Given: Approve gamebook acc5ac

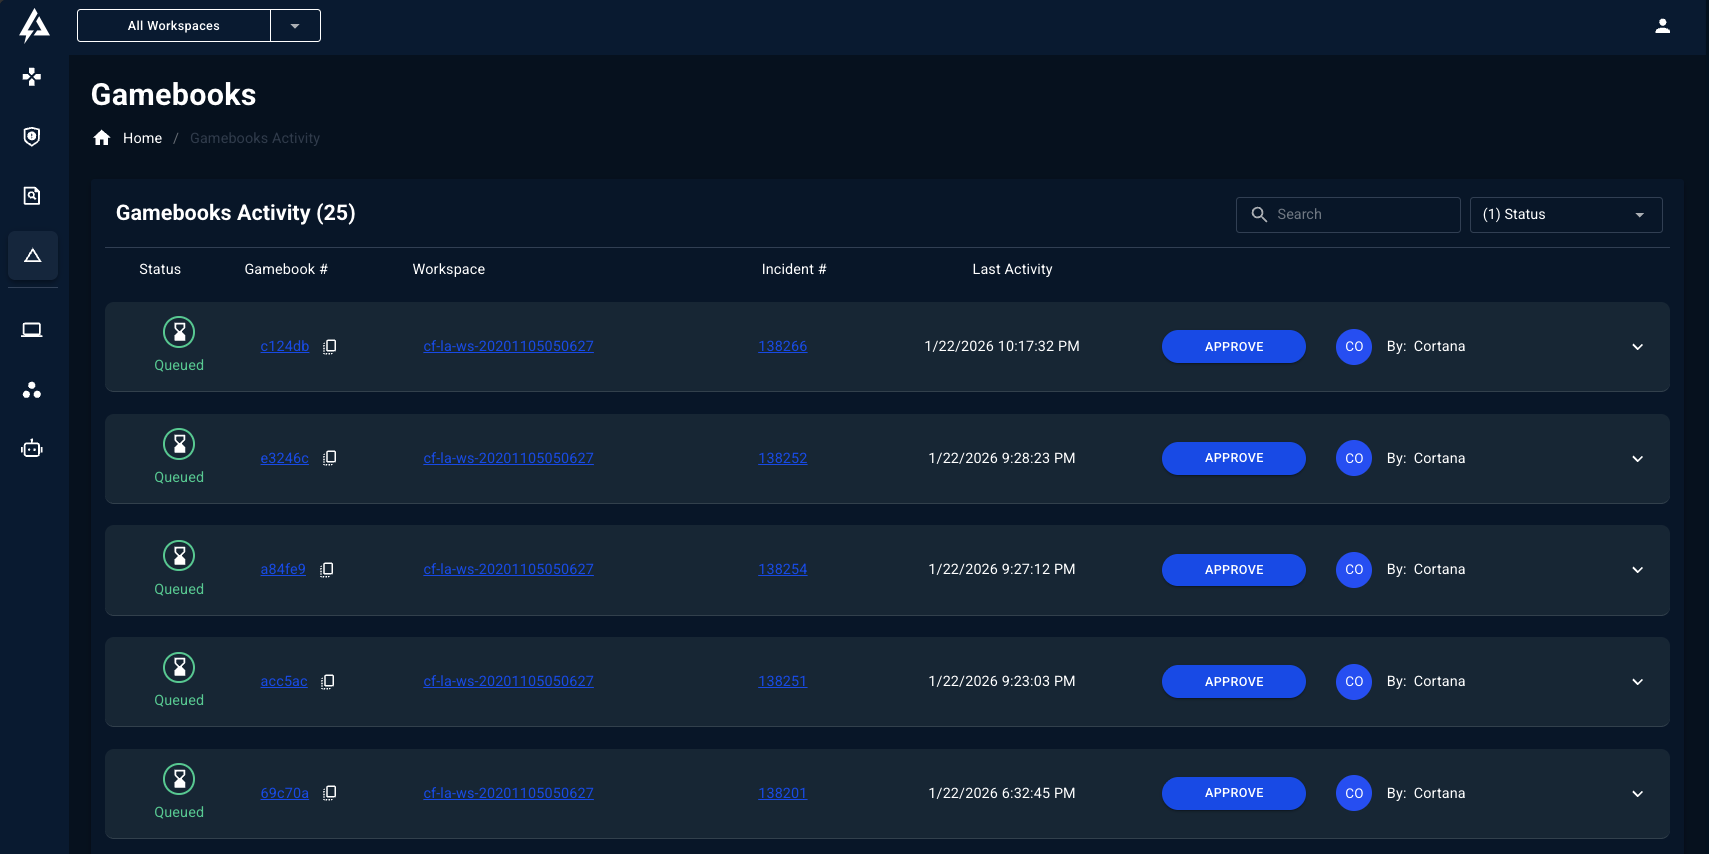Looking at the screenshot, I should [1234, 682].
